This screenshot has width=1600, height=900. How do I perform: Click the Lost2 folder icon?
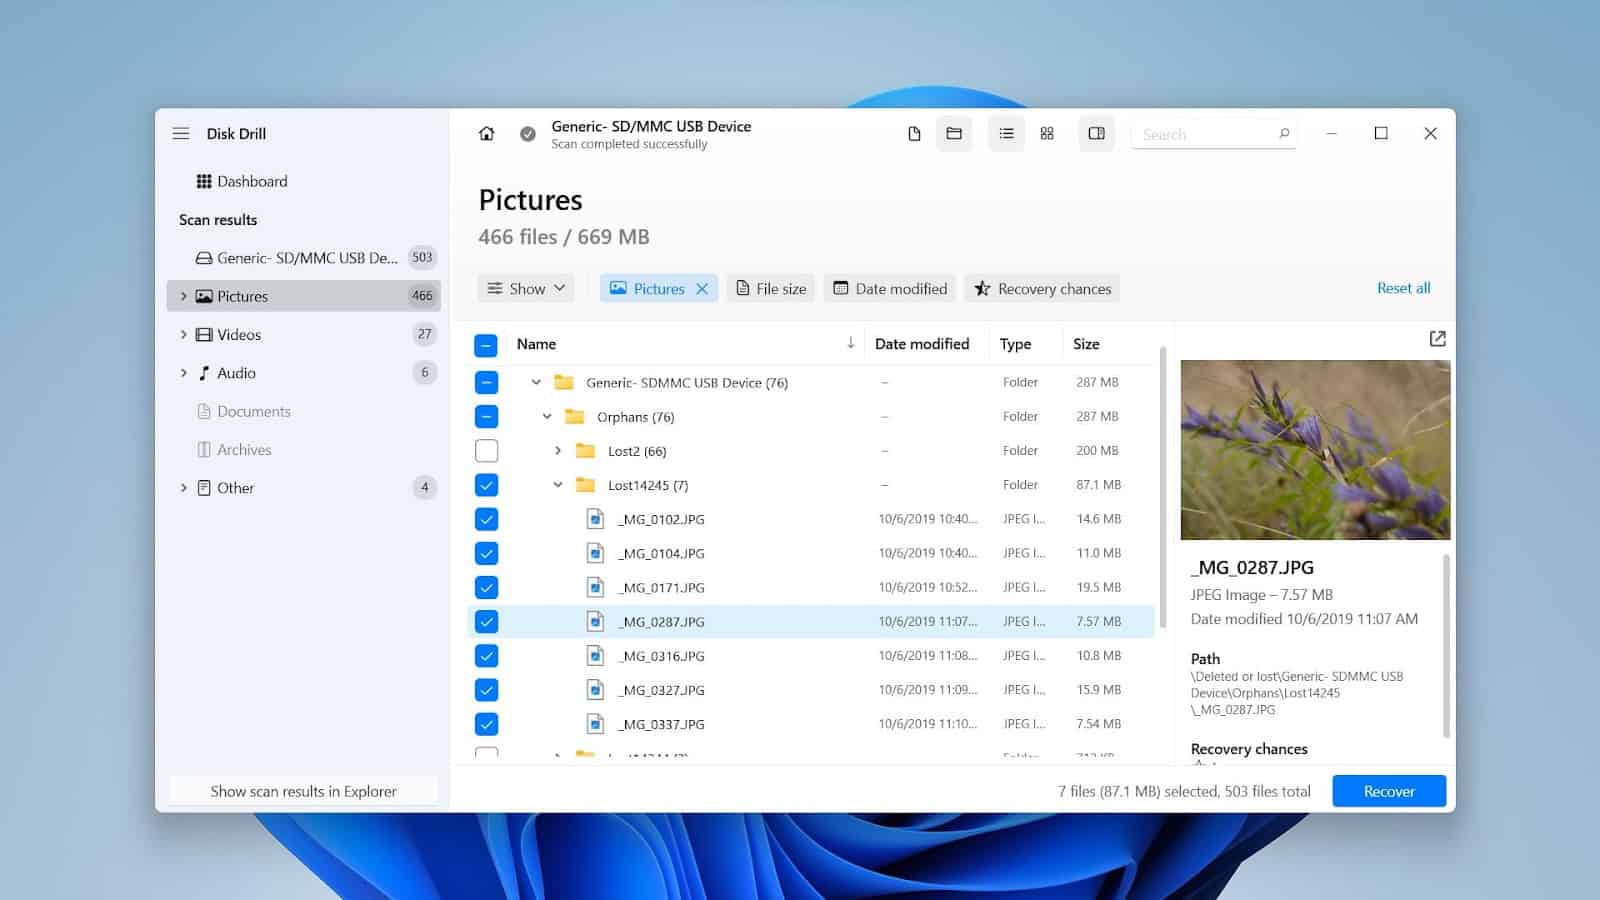pos(585,450)
